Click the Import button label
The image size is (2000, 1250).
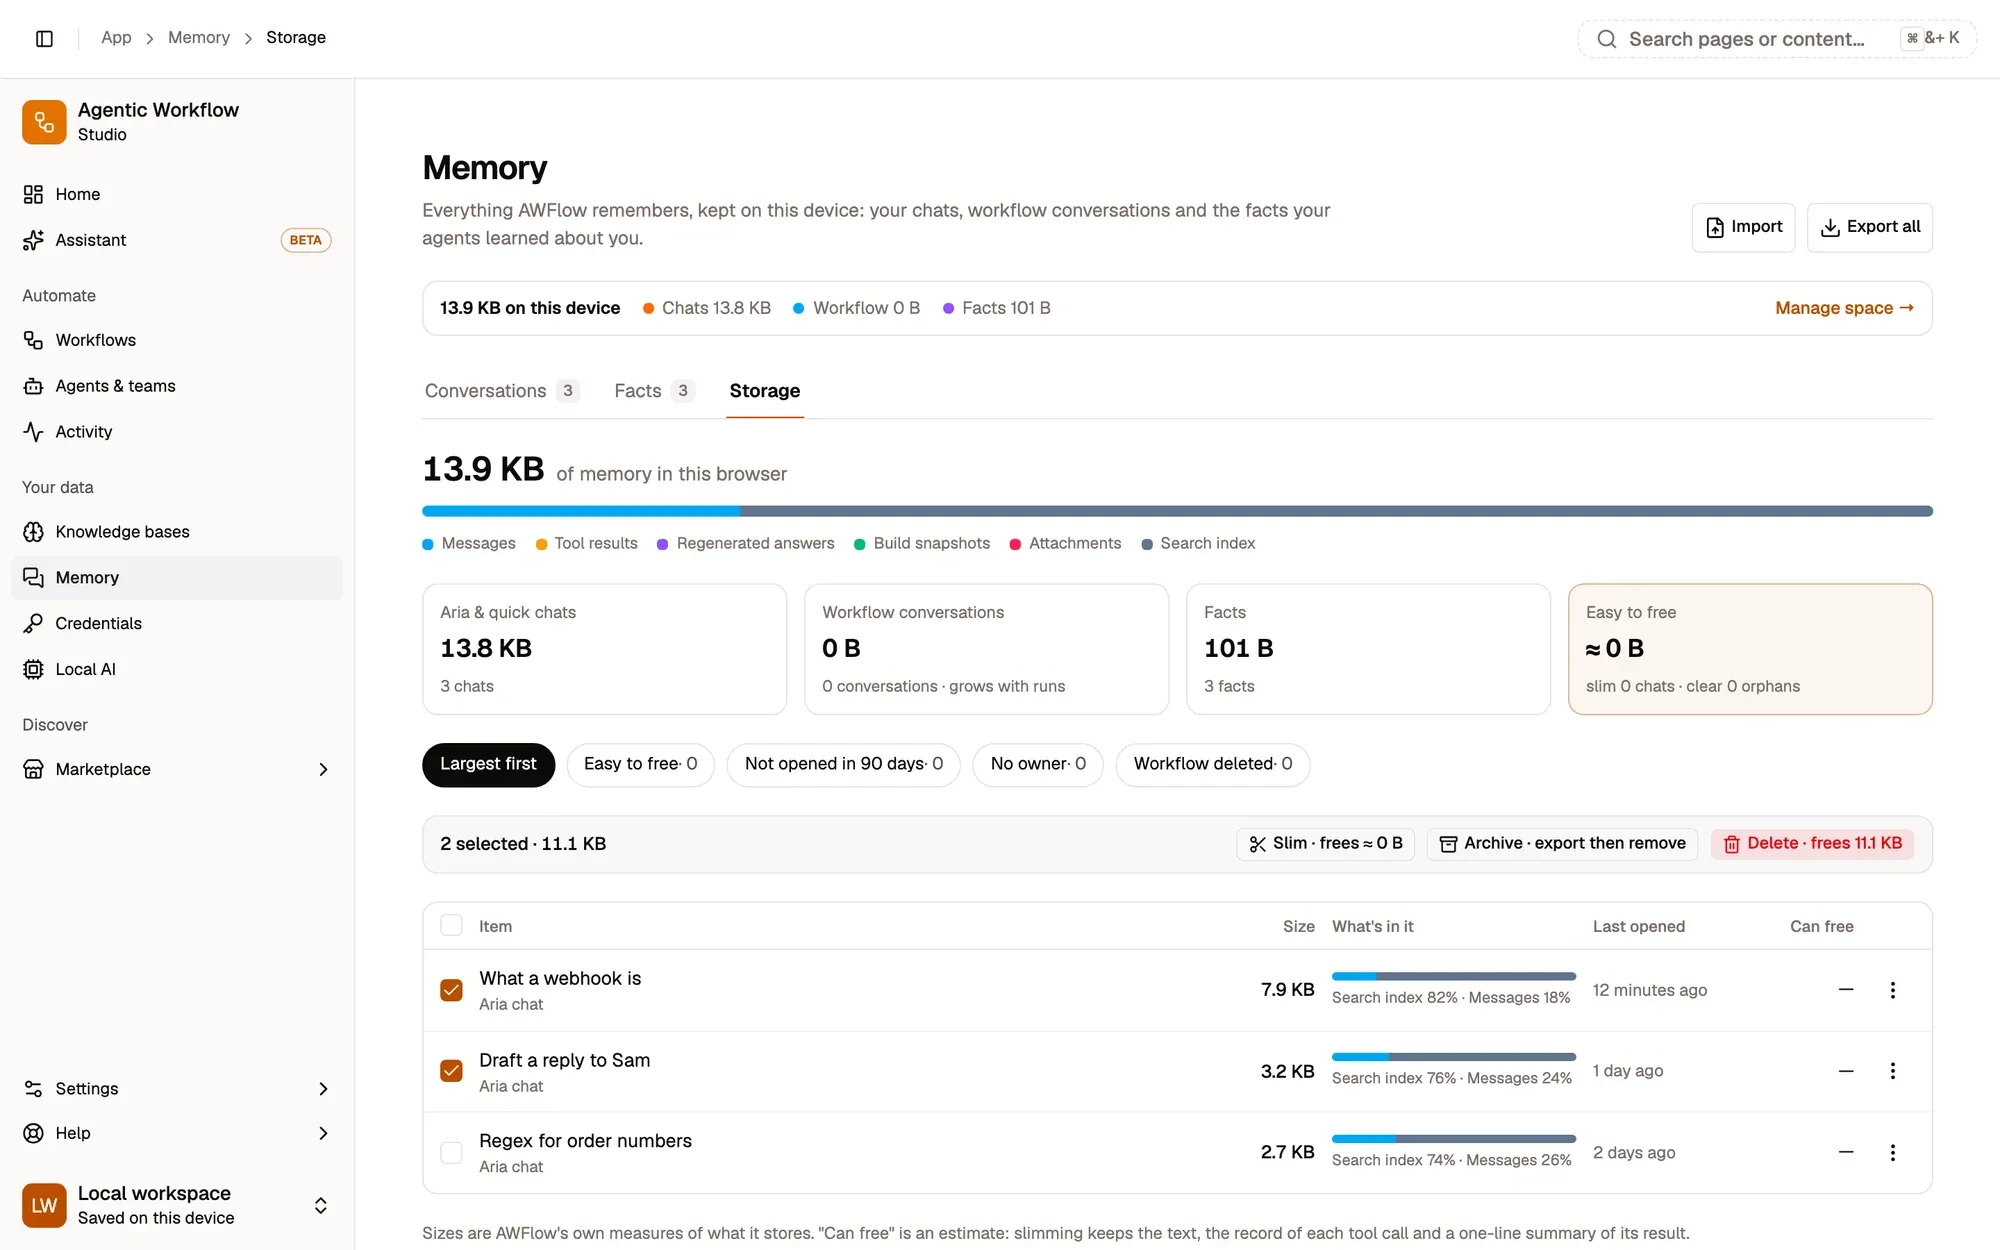point(1757,227)
